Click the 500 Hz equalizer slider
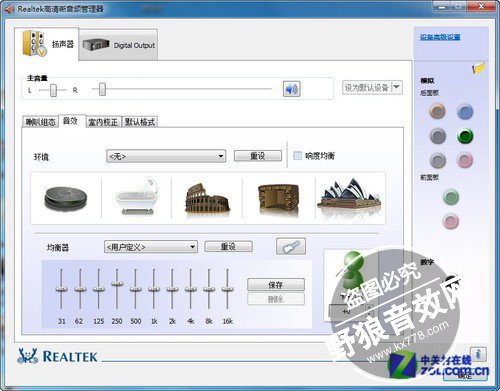Viewport: 500px width, 391px height. click(x=135, y=289)
